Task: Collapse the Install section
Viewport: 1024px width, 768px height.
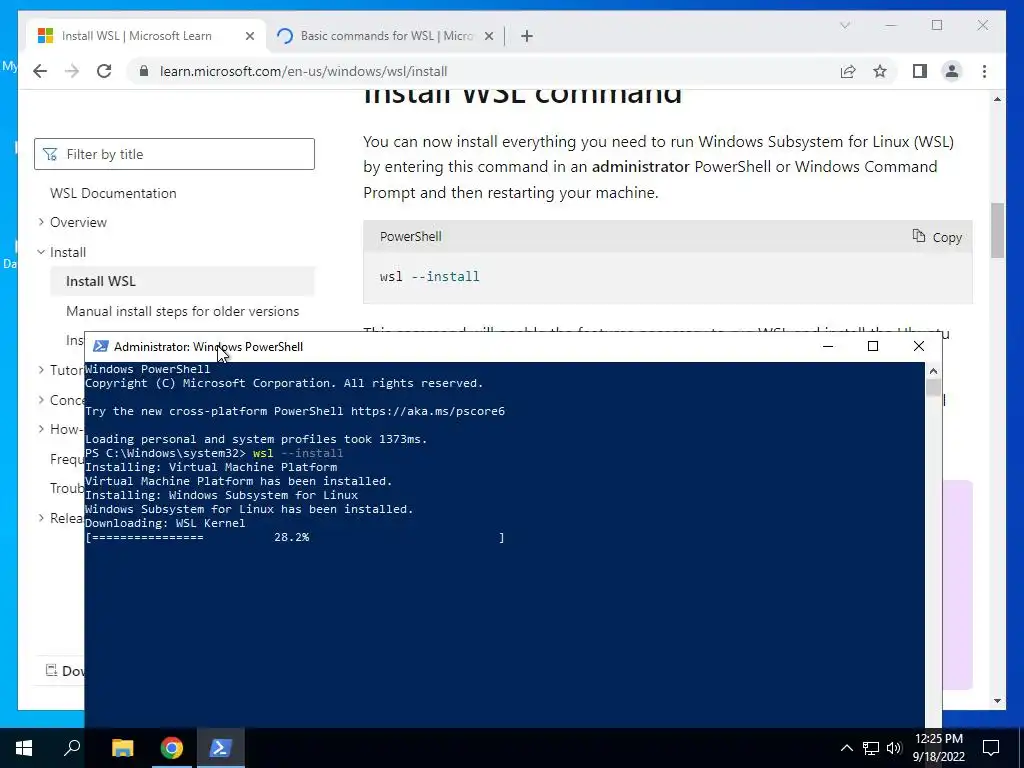Action: 41,252
